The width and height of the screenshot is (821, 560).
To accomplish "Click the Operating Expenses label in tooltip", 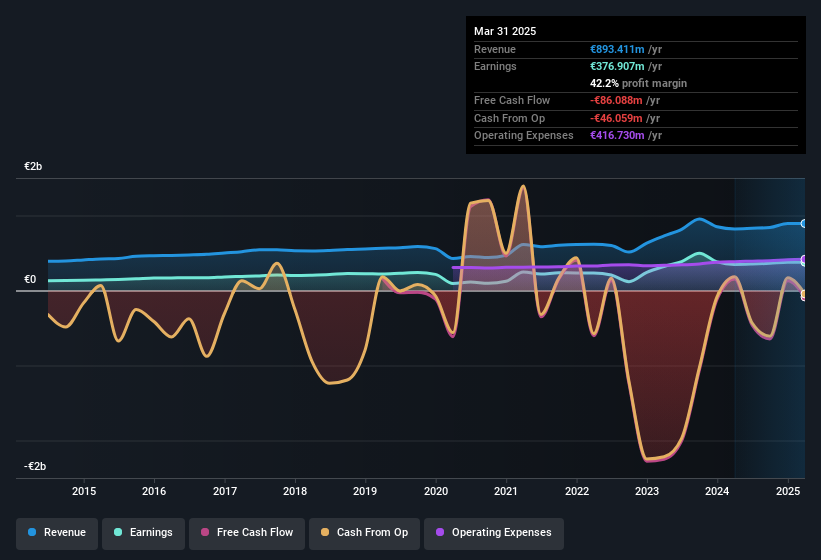I will pyautogui.click(x=524, y=135).
